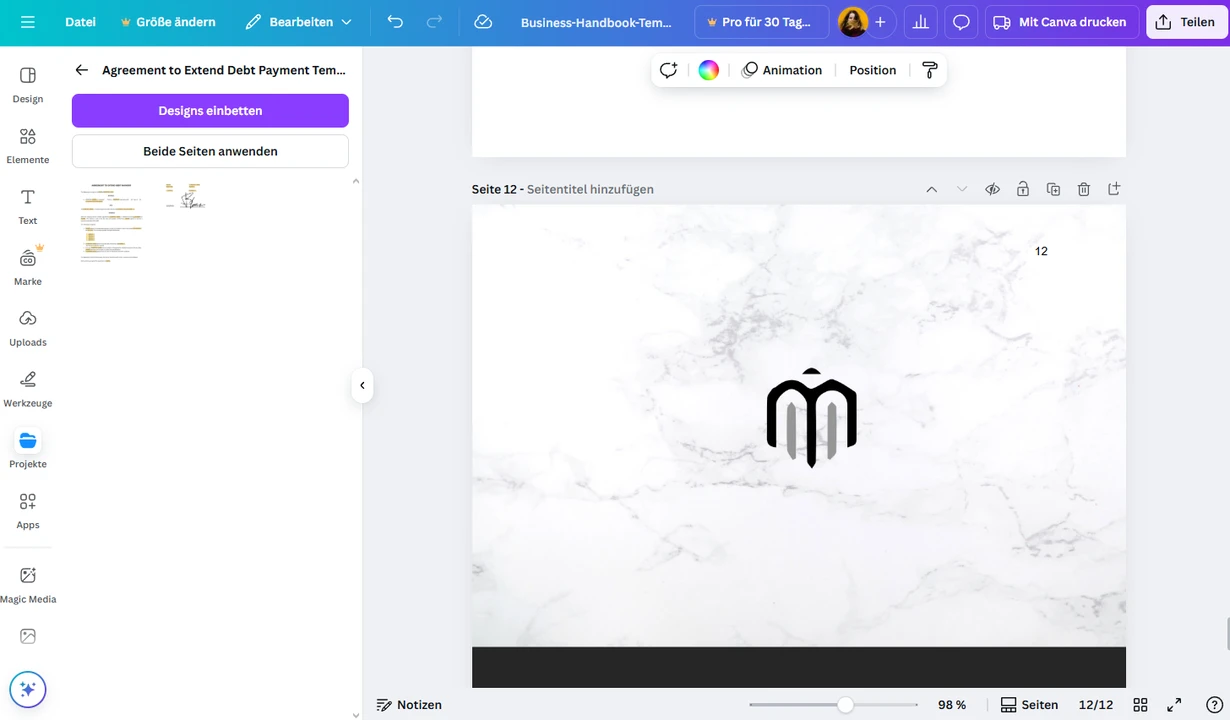Open grid view of pages
The height and width of the screenshot is (720, 1230).
click(x=1140, y=705)
